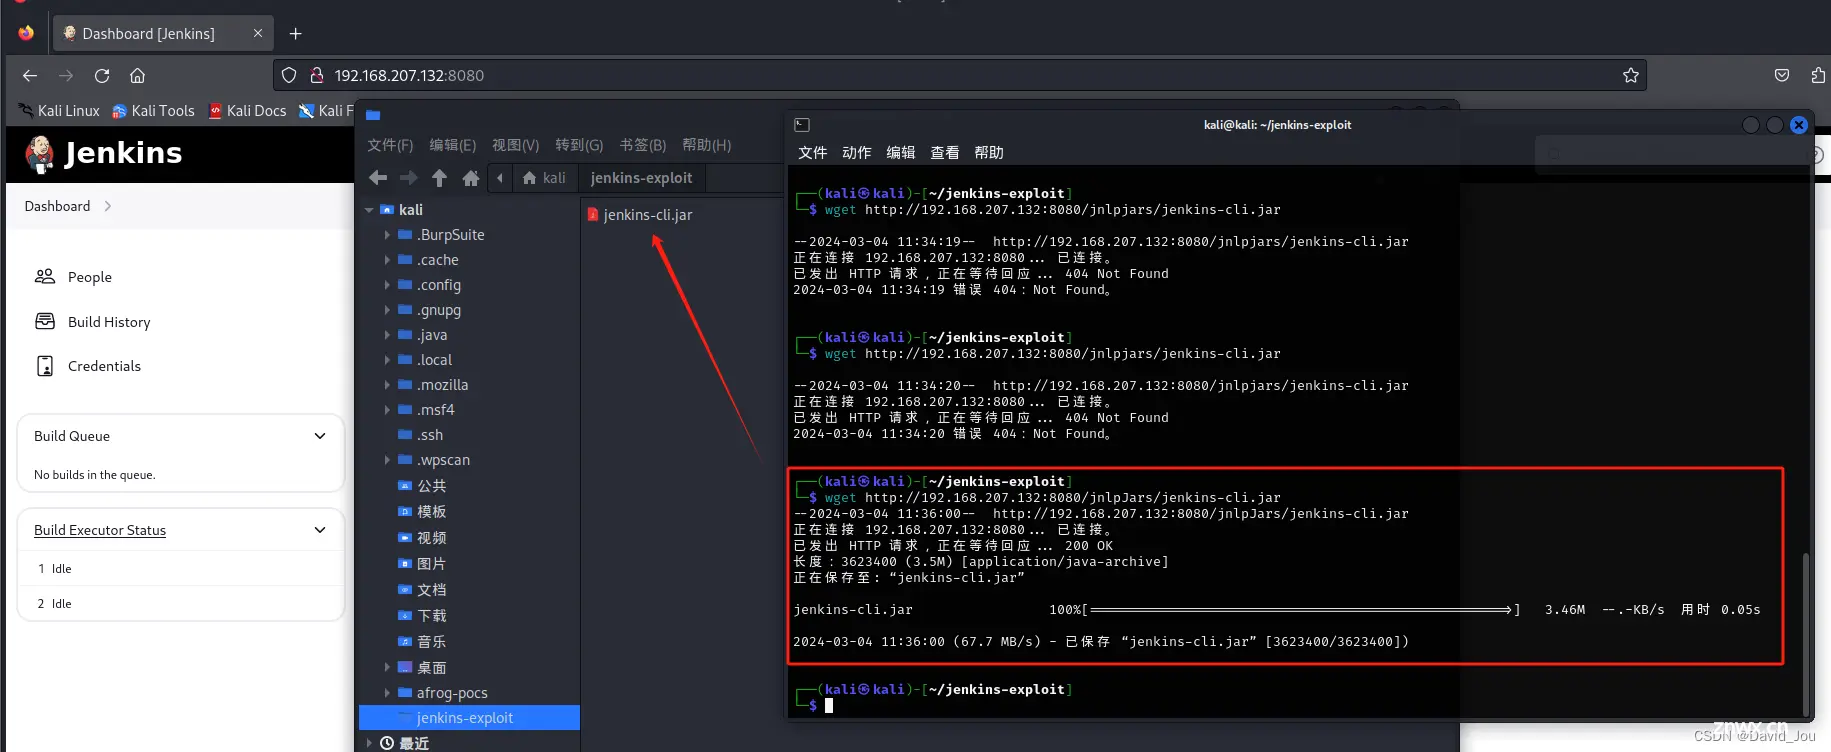Viewport: 1831px width, 752px height.
Task: Click the insecure connection lock icon
Action: click(316, 75)
